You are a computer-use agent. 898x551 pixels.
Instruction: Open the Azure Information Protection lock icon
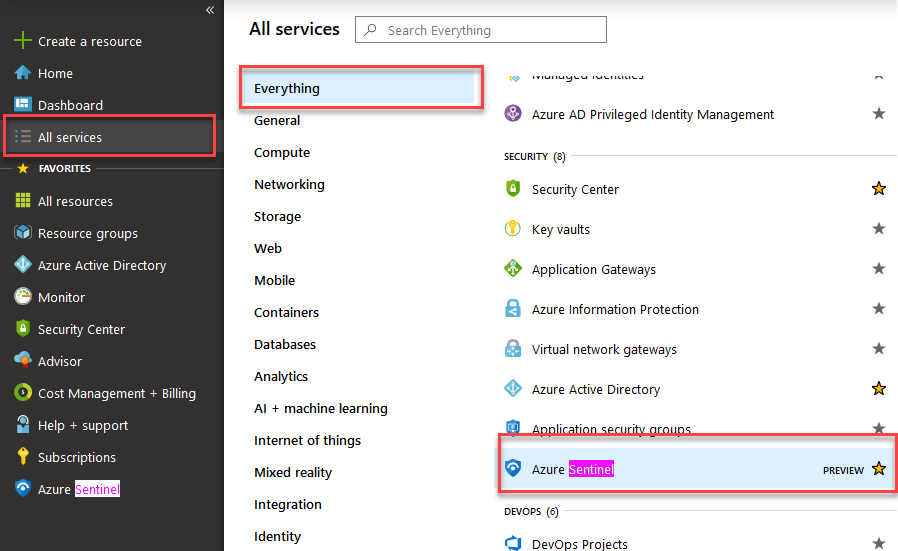click(x=513, y=309)
